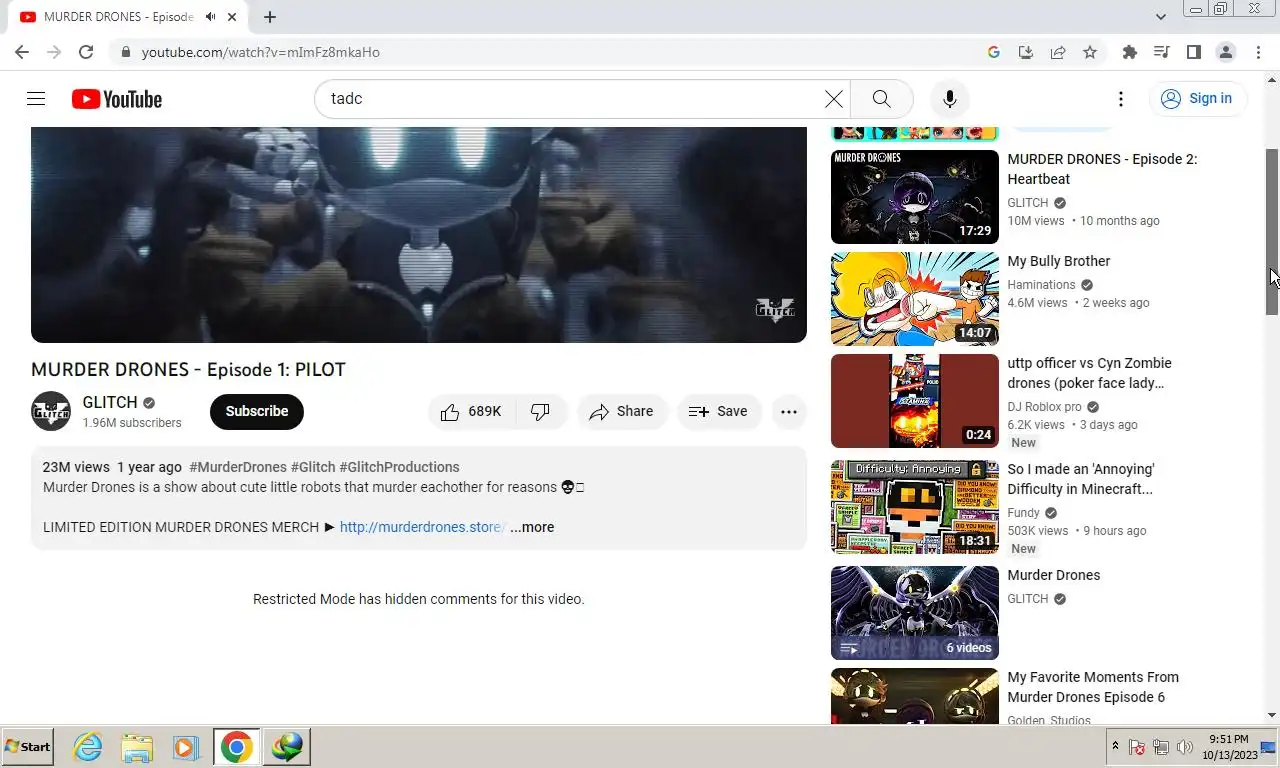The image size is (1280, 768).
Task: Expand description with ...more
Action: pyautogui.click(x=532, y=527)
